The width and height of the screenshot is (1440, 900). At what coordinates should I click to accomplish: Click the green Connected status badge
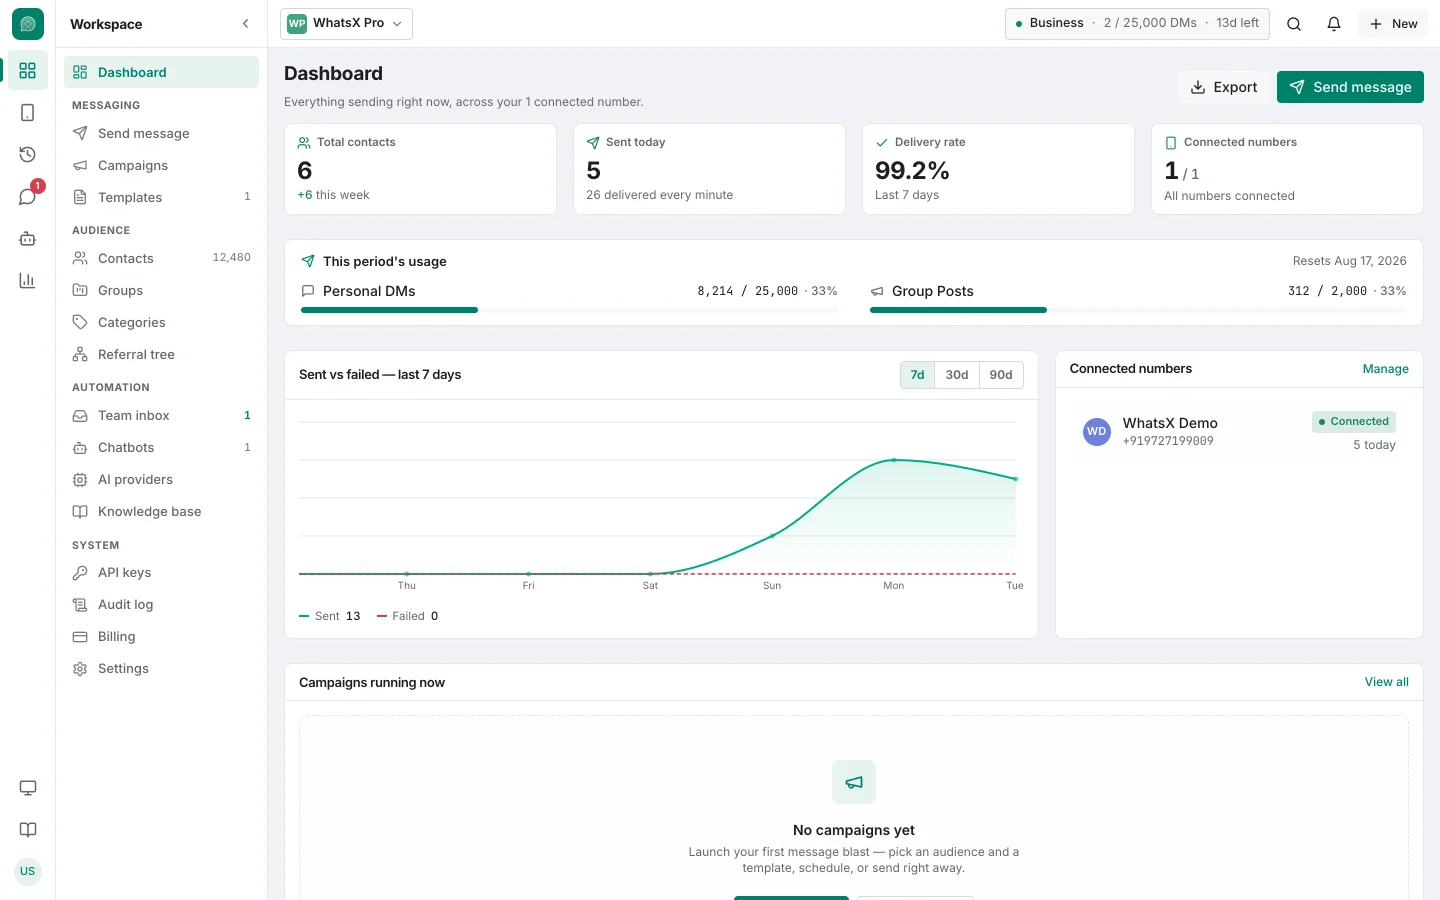1354,421
